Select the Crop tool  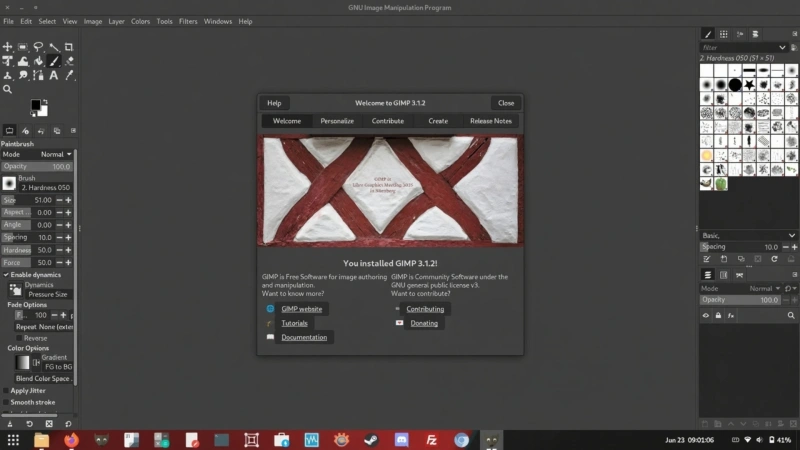pyautogui.click(x=69, y=47)
